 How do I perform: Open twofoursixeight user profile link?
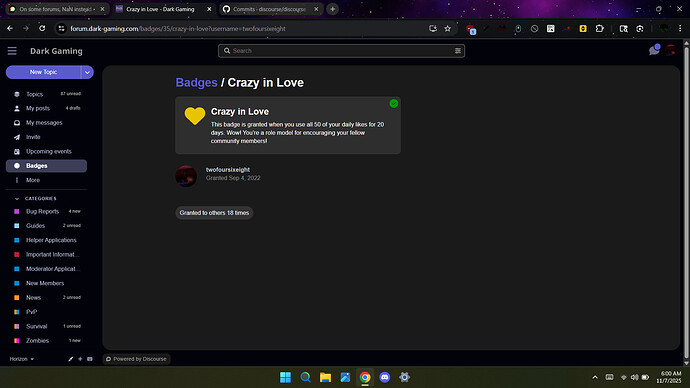(228, 169)
